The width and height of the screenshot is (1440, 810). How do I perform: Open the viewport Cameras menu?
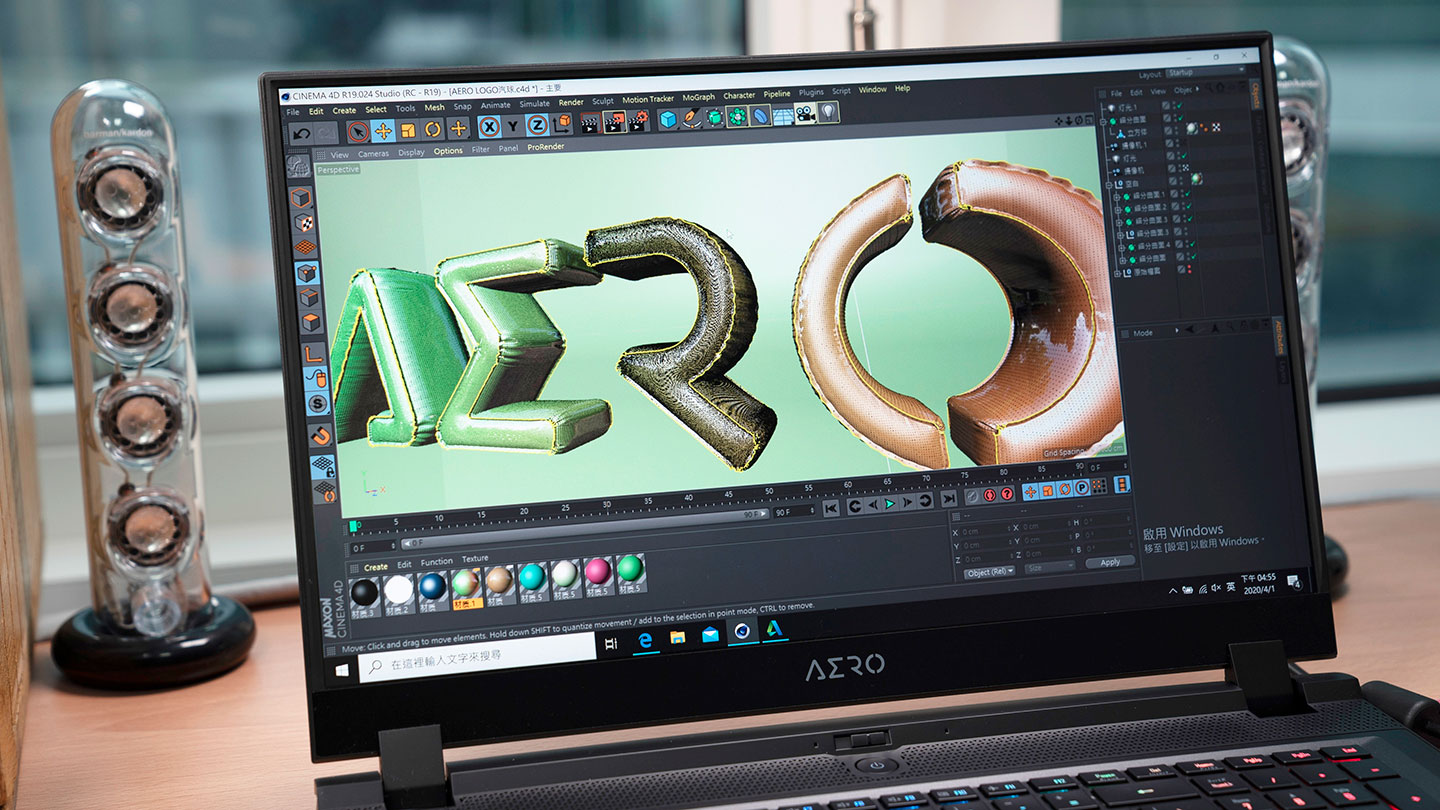(373, 154)
